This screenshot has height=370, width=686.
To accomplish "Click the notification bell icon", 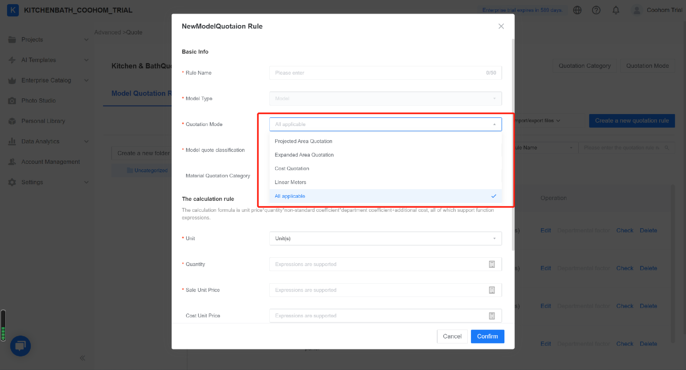I will (x=616, y=10).
